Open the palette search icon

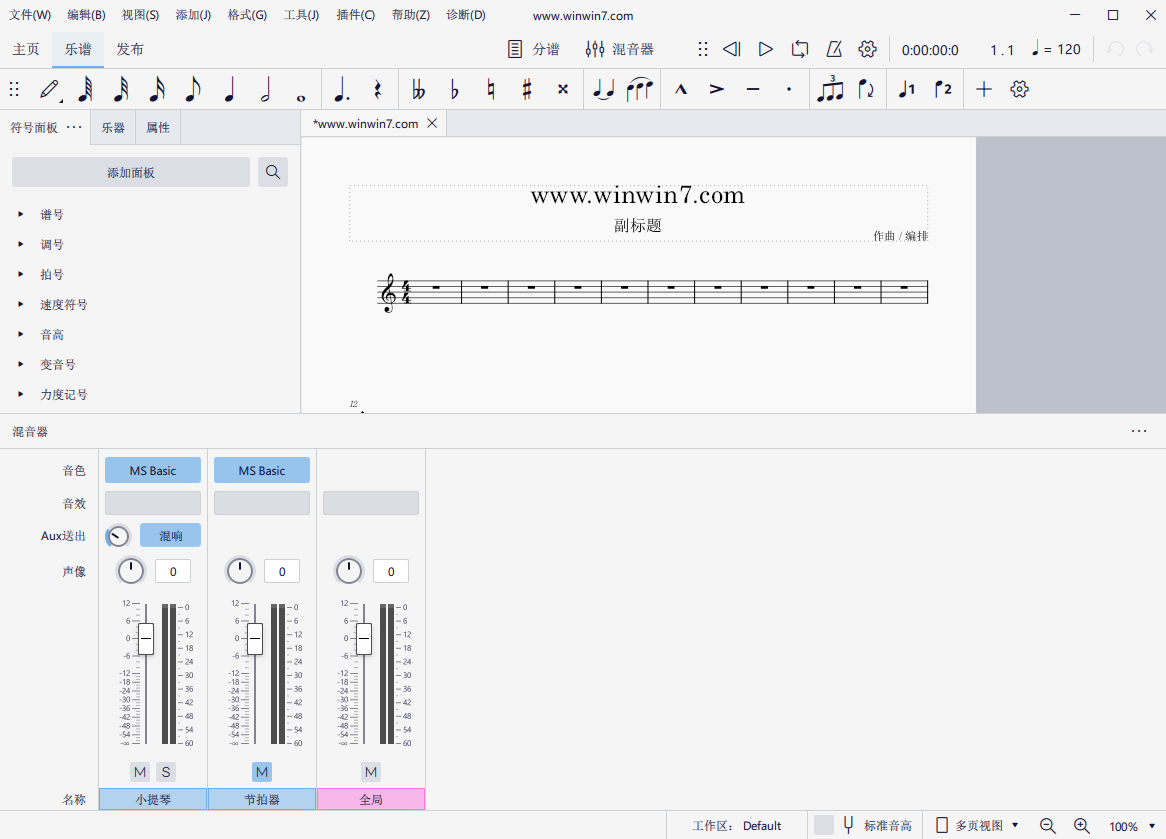(272, 172)
